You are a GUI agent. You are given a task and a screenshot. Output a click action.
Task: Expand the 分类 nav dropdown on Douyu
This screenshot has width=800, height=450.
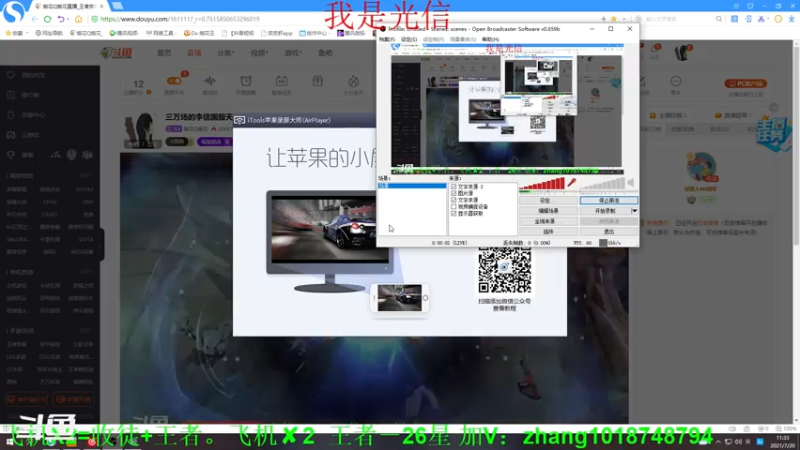[x=226, y=53]
